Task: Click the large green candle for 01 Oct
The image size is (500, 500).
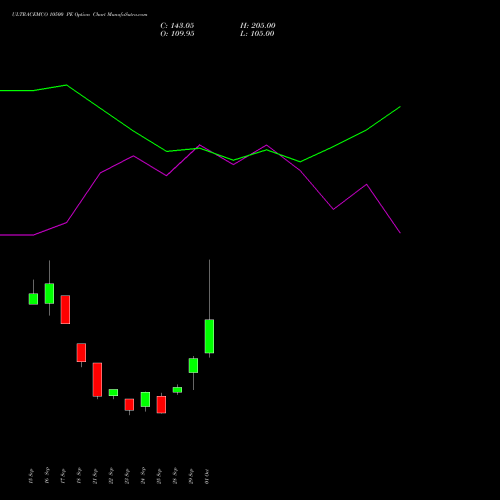Action: click(x=209, y=336)
